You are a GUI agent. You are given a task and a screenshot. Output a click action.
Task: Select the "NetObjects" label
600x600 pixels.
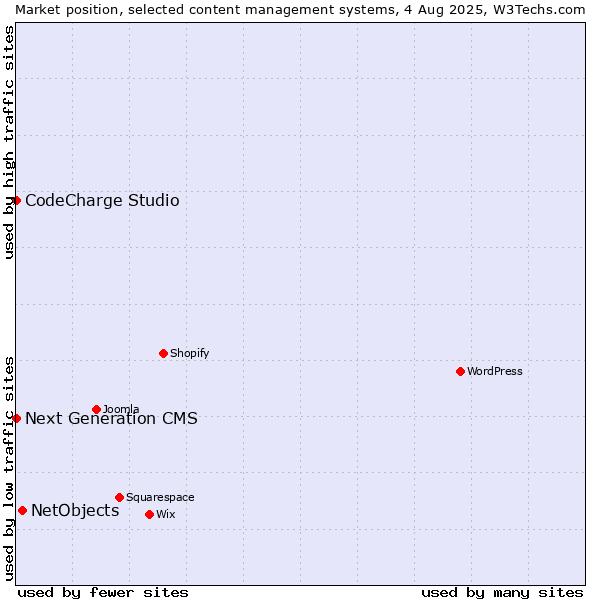point(75,510)
